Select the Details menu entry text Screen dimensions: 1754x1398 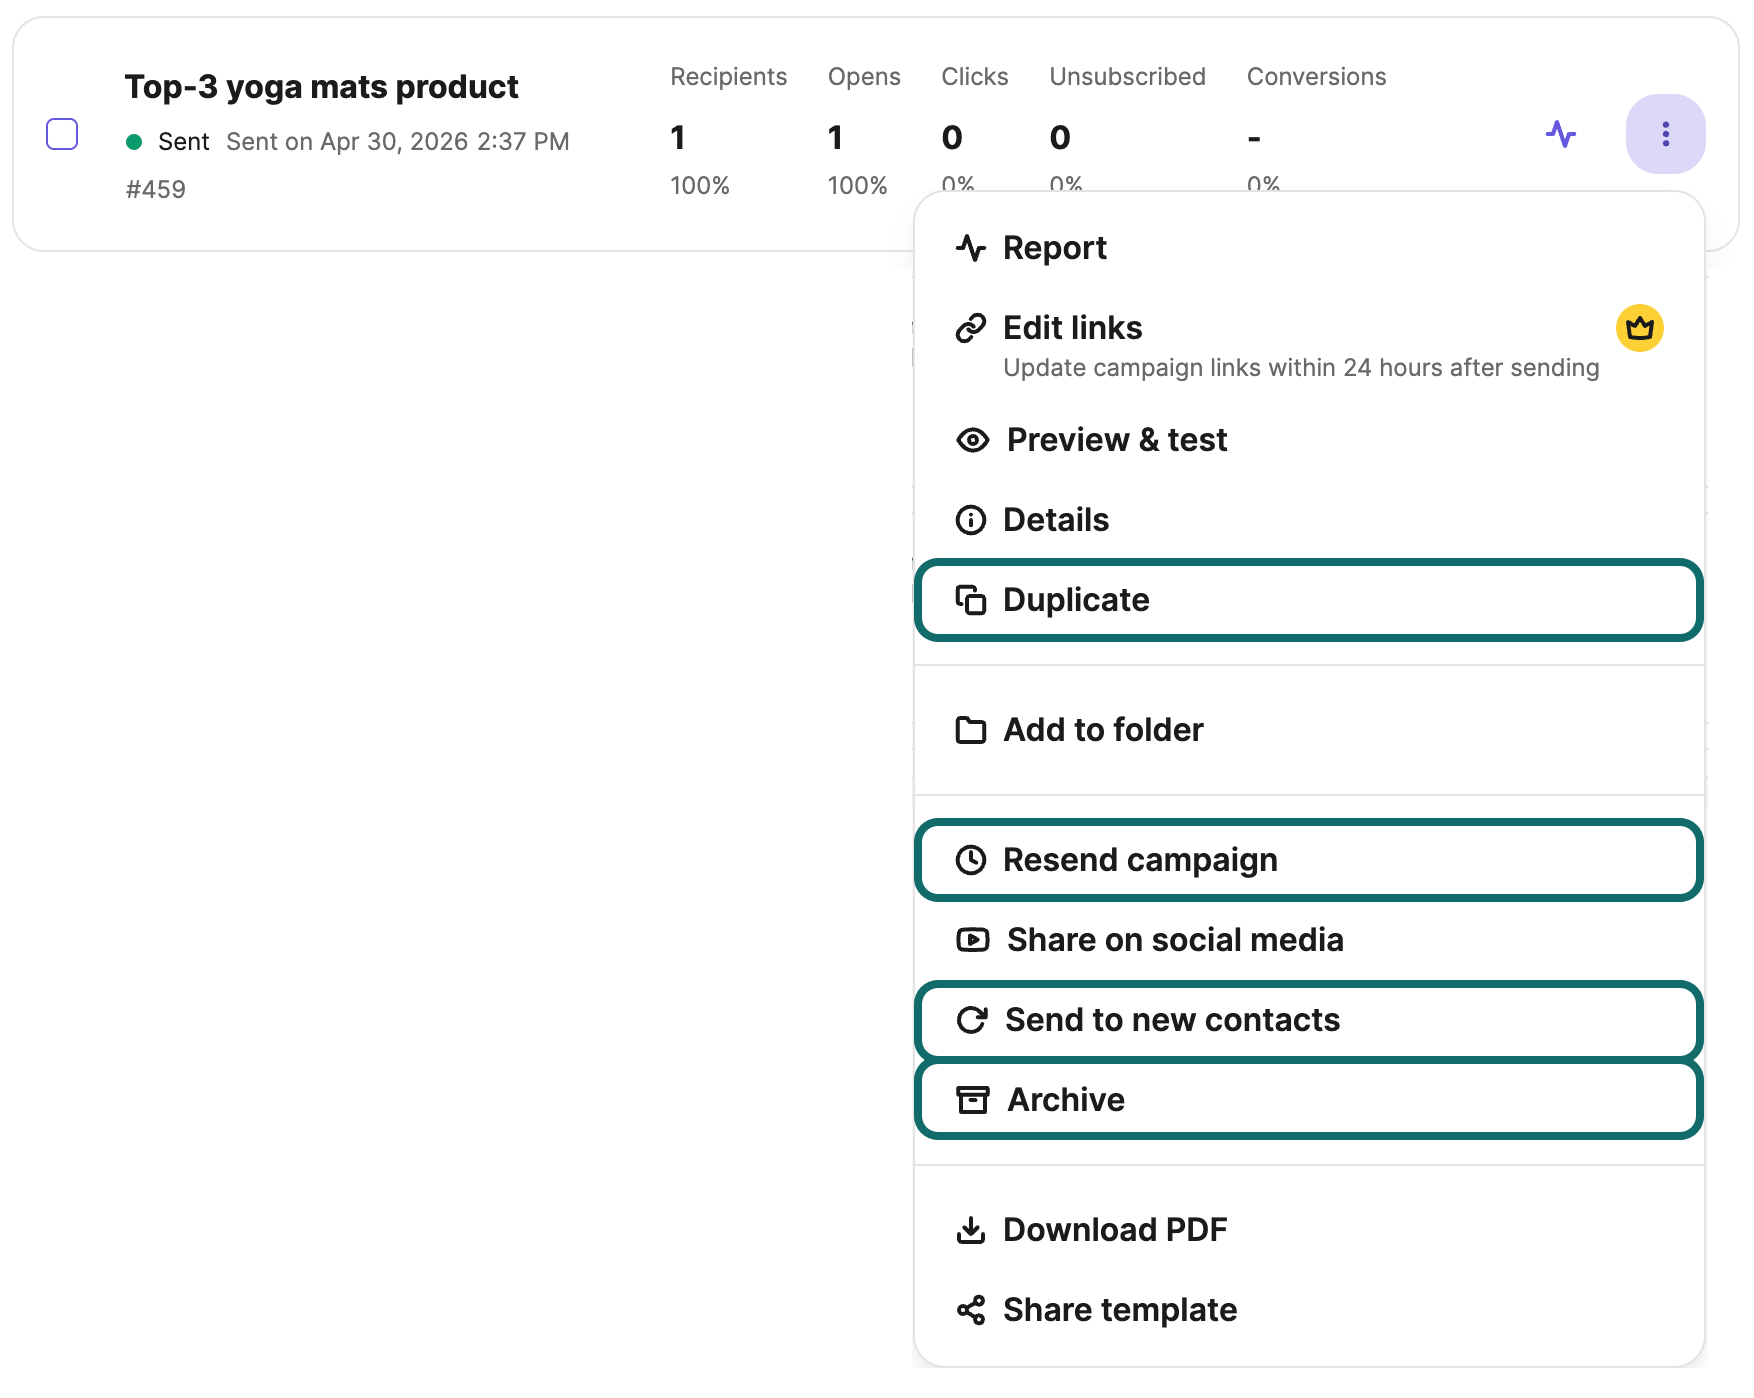click(x=1056, y=520)
